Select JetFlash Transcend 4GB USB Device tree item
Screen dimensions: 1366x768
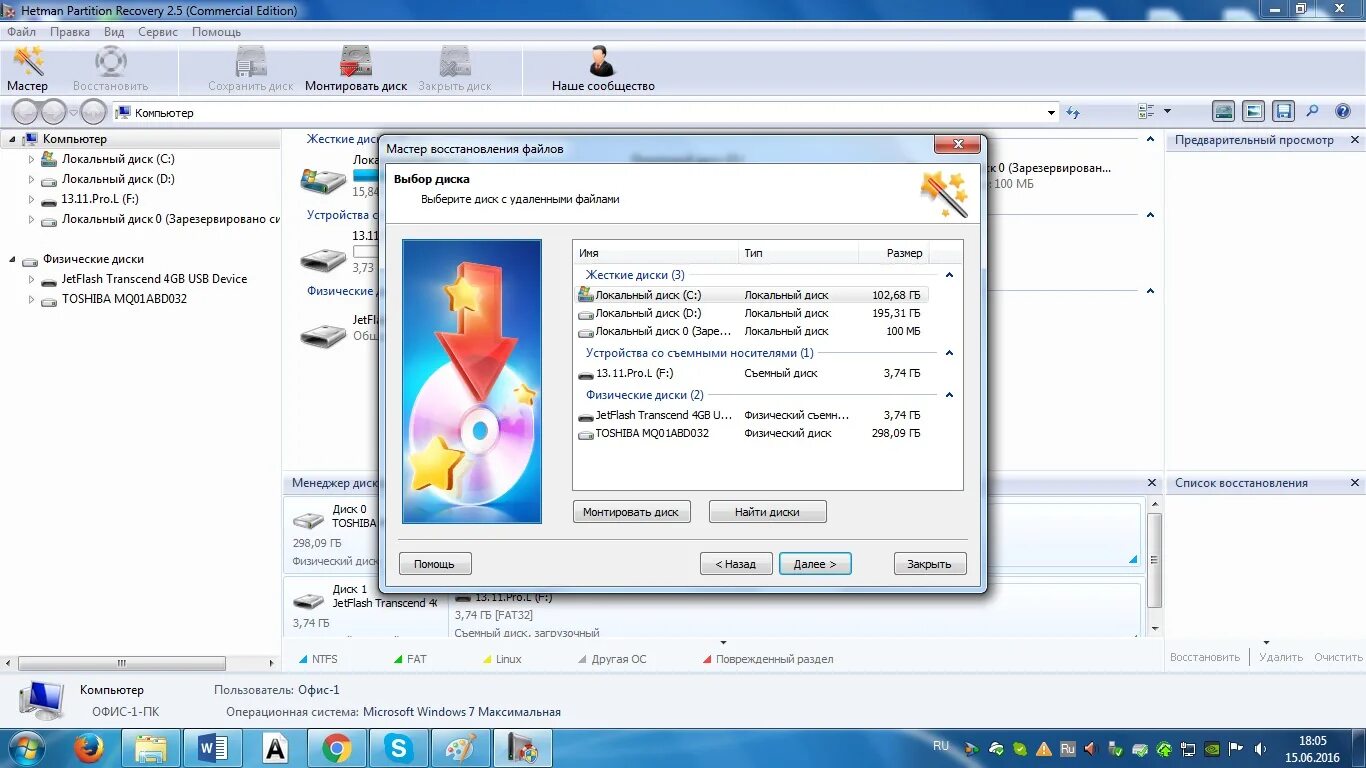click(x=154, y=279)
